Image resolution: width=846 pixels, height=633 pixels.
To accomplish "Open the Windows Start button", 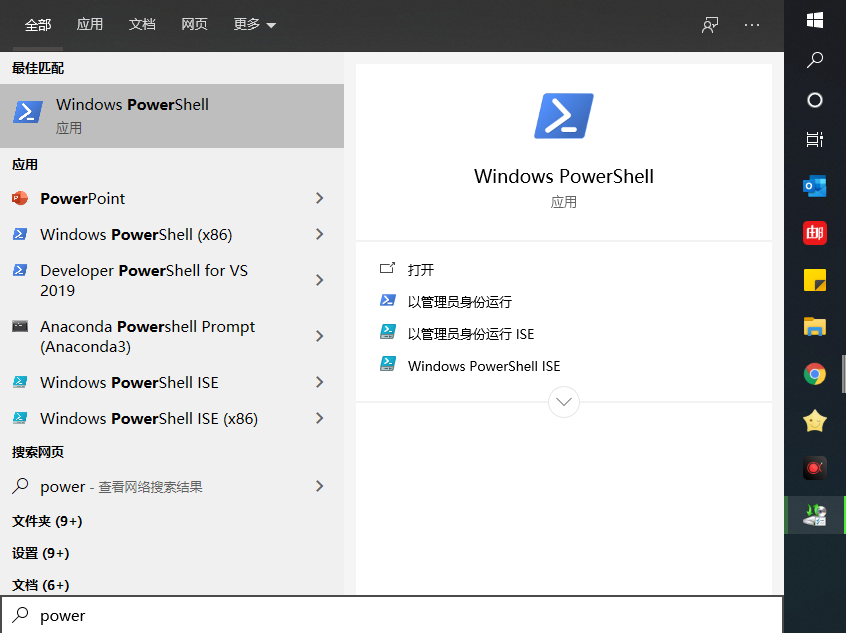I will [x=815, y=20].
